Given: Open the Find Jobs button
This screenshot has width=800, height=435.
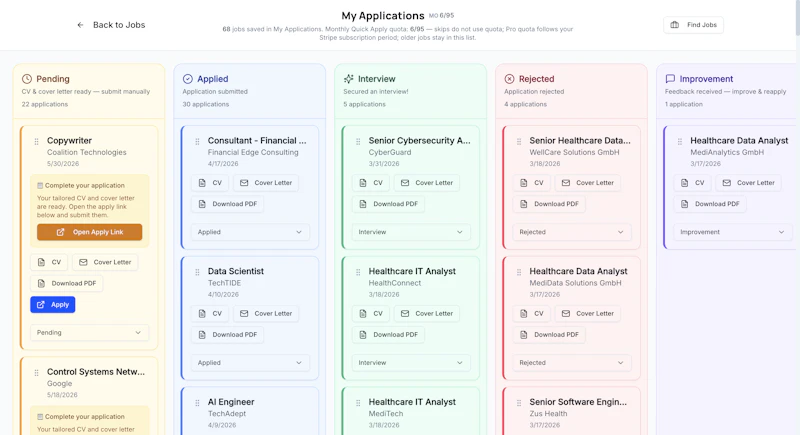Looking at the screenshot, I should click(x=693, y=25).
